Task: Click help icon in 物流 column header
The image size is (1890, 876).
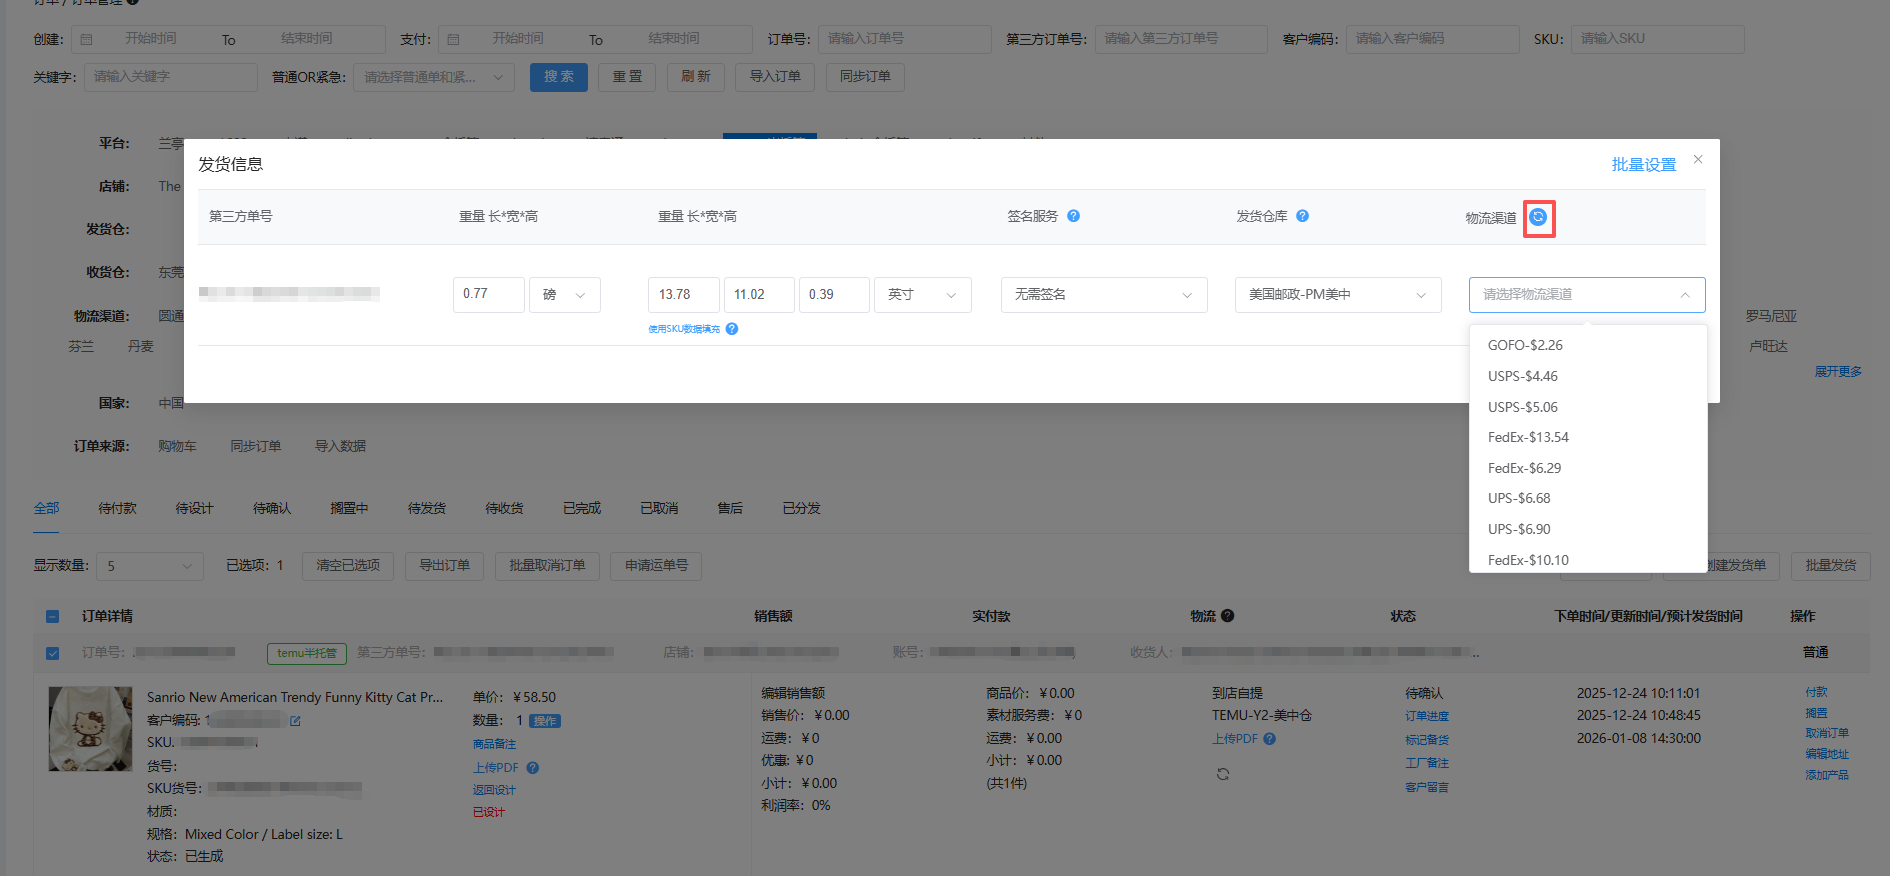Action: 1227,616
